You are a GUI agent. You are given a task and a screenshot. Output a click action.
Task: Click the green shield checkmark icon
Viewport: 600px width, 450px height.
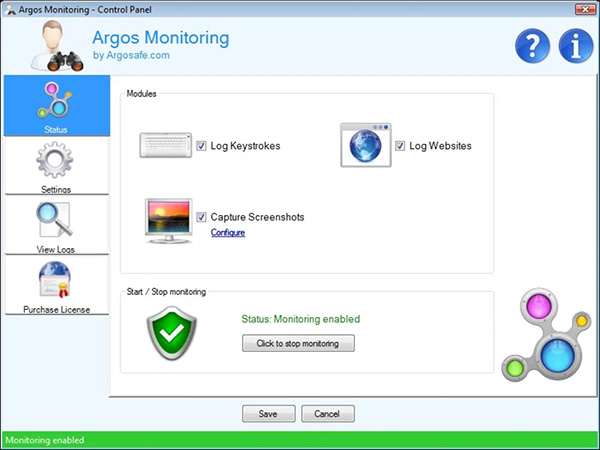point(172,333)
